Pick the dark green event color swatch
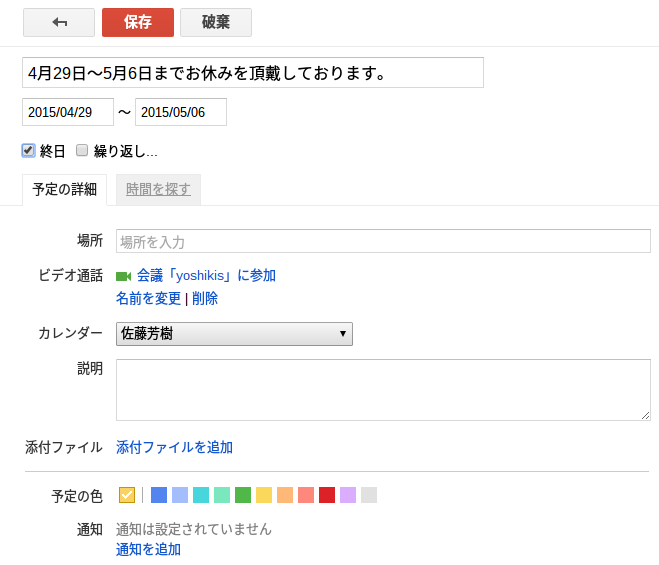The height and width of the screenshot is (565, 659). [243, 495]
